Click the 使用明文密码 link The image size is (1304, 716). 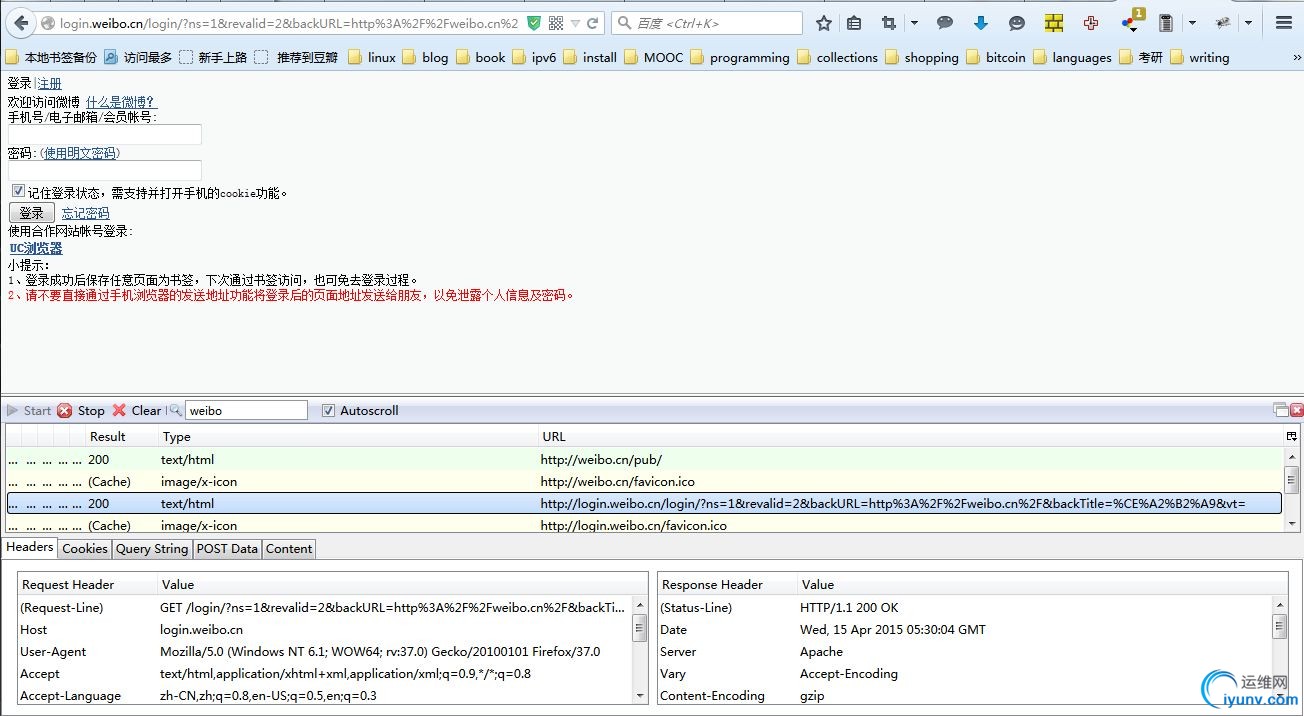(x=80, y=153)
